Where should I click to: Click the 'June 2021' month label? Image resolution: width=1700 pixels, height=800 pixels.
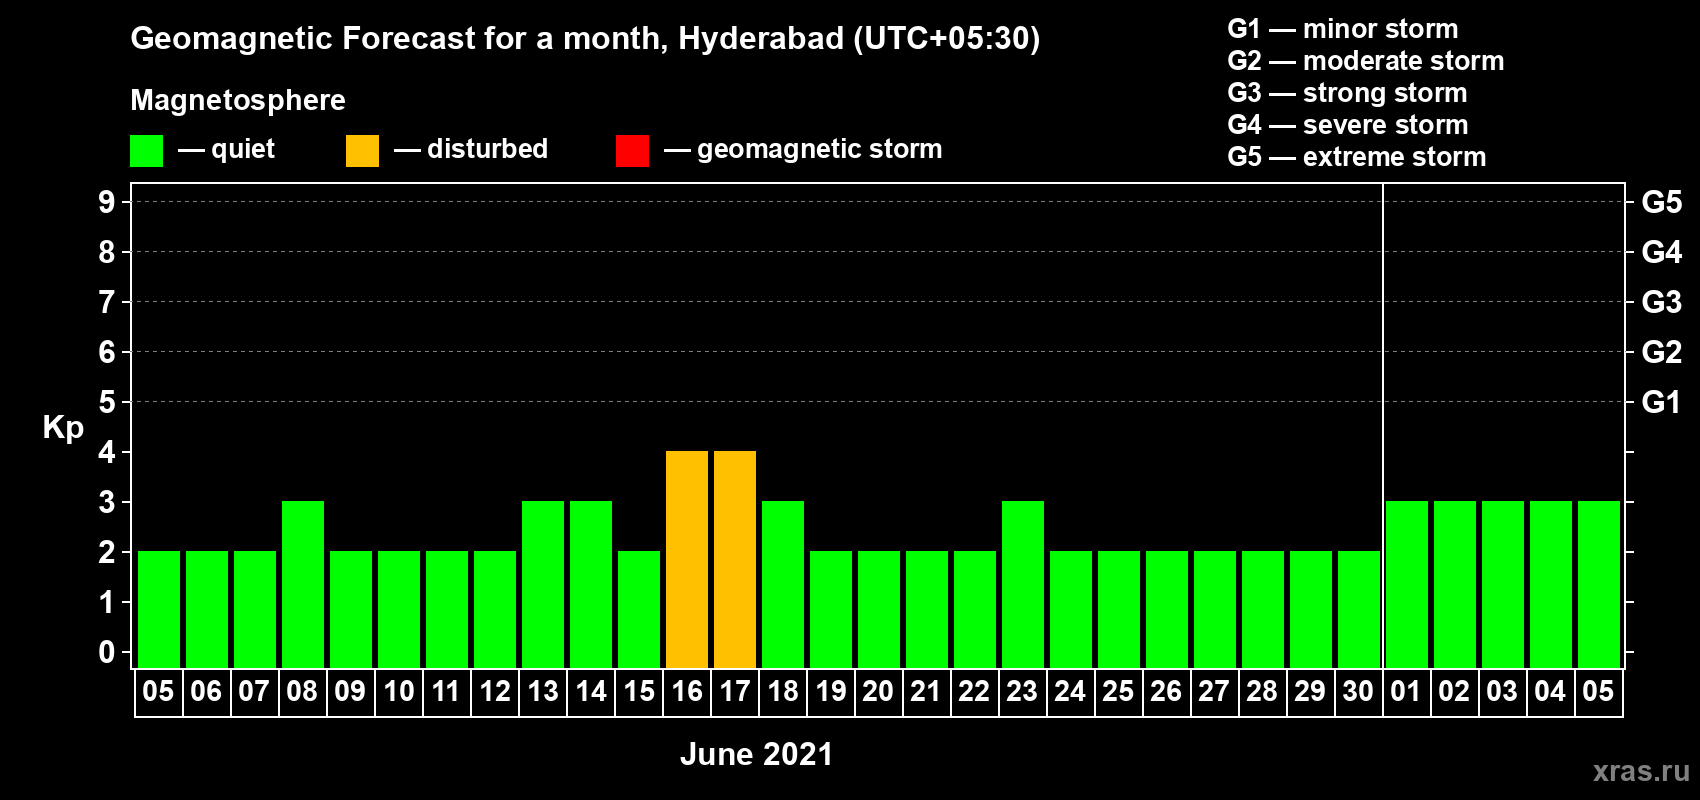756,754
